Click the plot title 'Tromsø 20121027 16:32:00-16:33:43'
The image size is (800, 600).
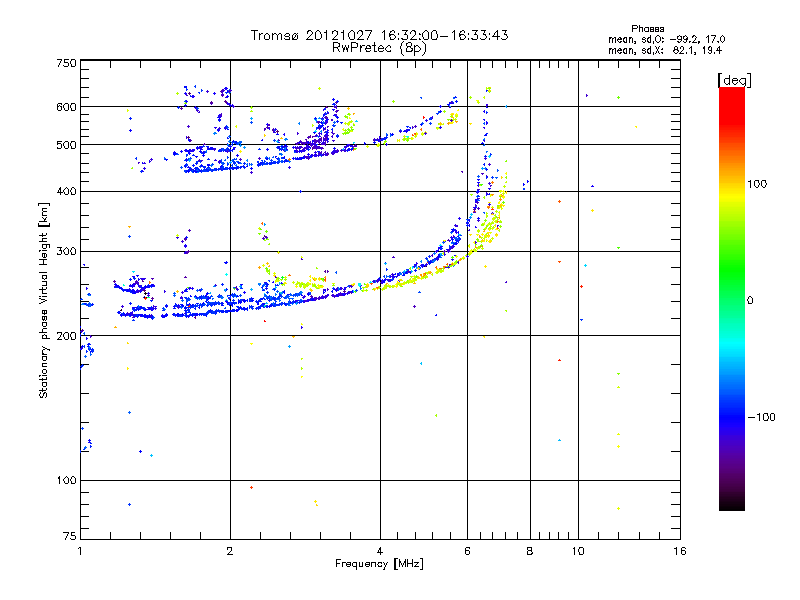[x=379, y=35]
